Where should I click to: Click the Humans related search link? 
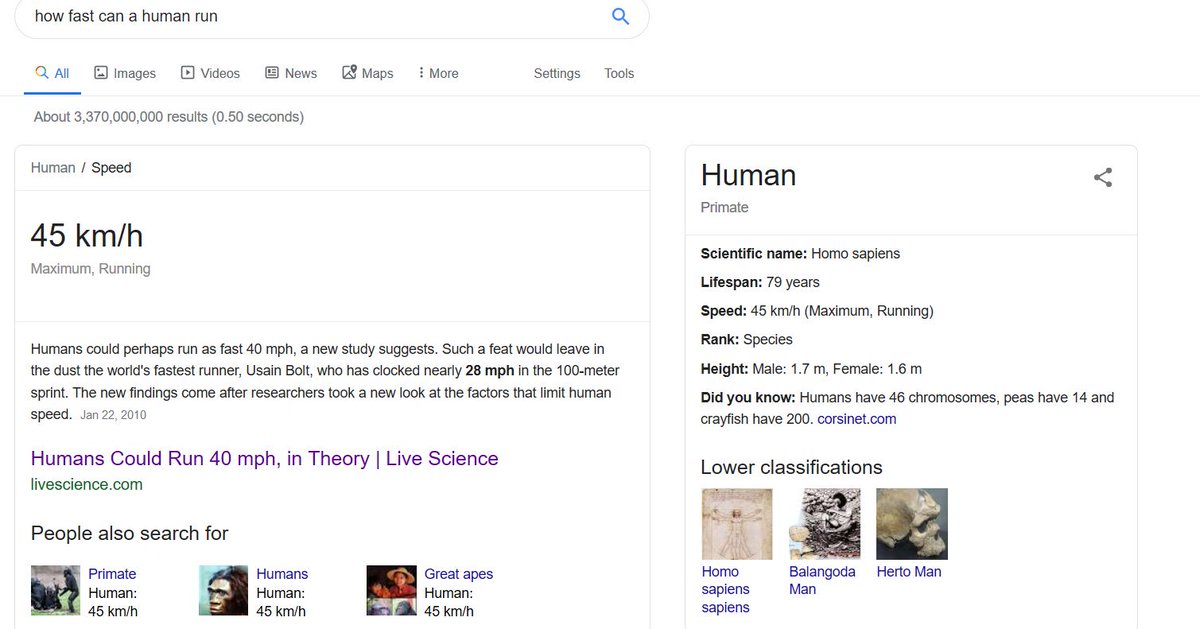282,574
